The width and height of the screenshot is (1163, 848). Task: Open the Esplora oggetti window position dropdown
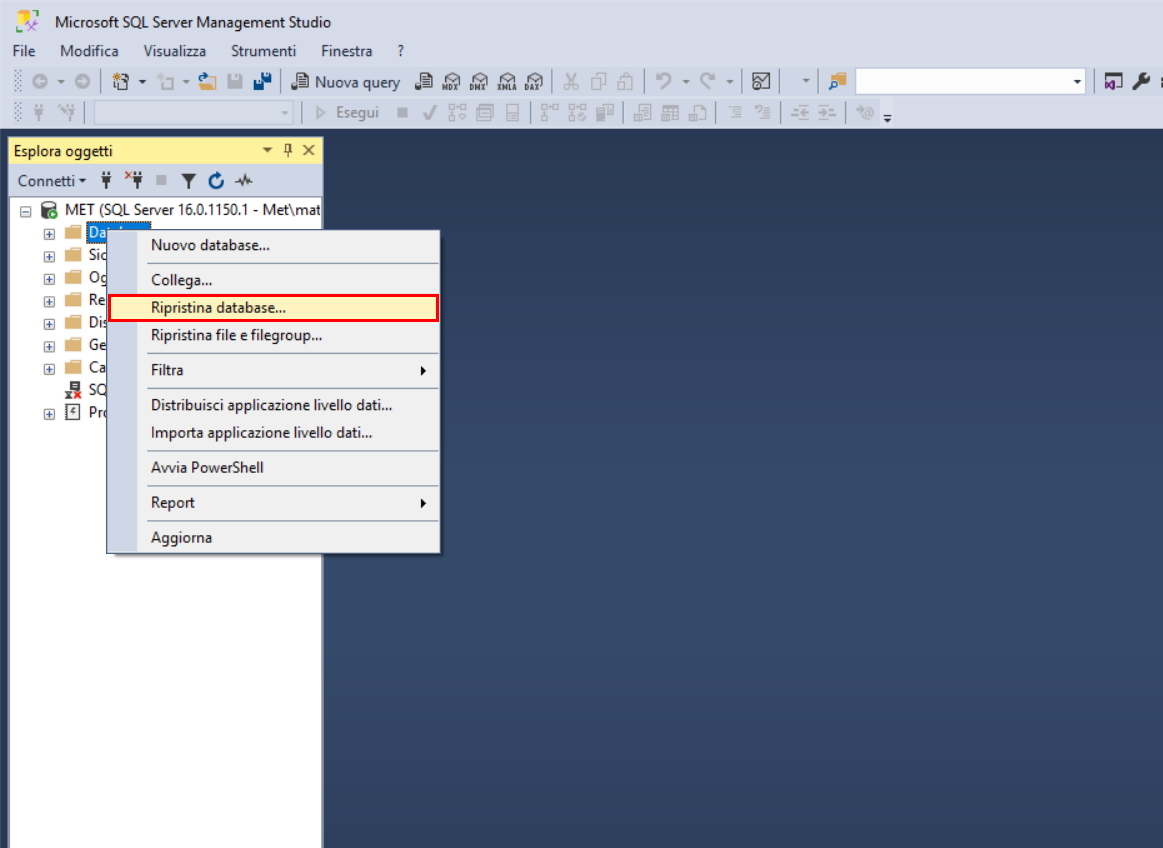coord(267,151)
